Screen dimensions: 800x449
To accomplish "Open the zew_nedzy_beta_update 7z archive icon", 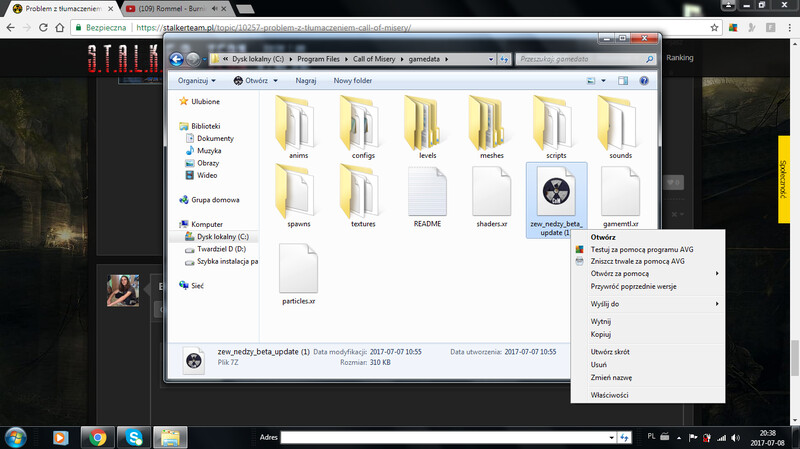I will 555,190.
